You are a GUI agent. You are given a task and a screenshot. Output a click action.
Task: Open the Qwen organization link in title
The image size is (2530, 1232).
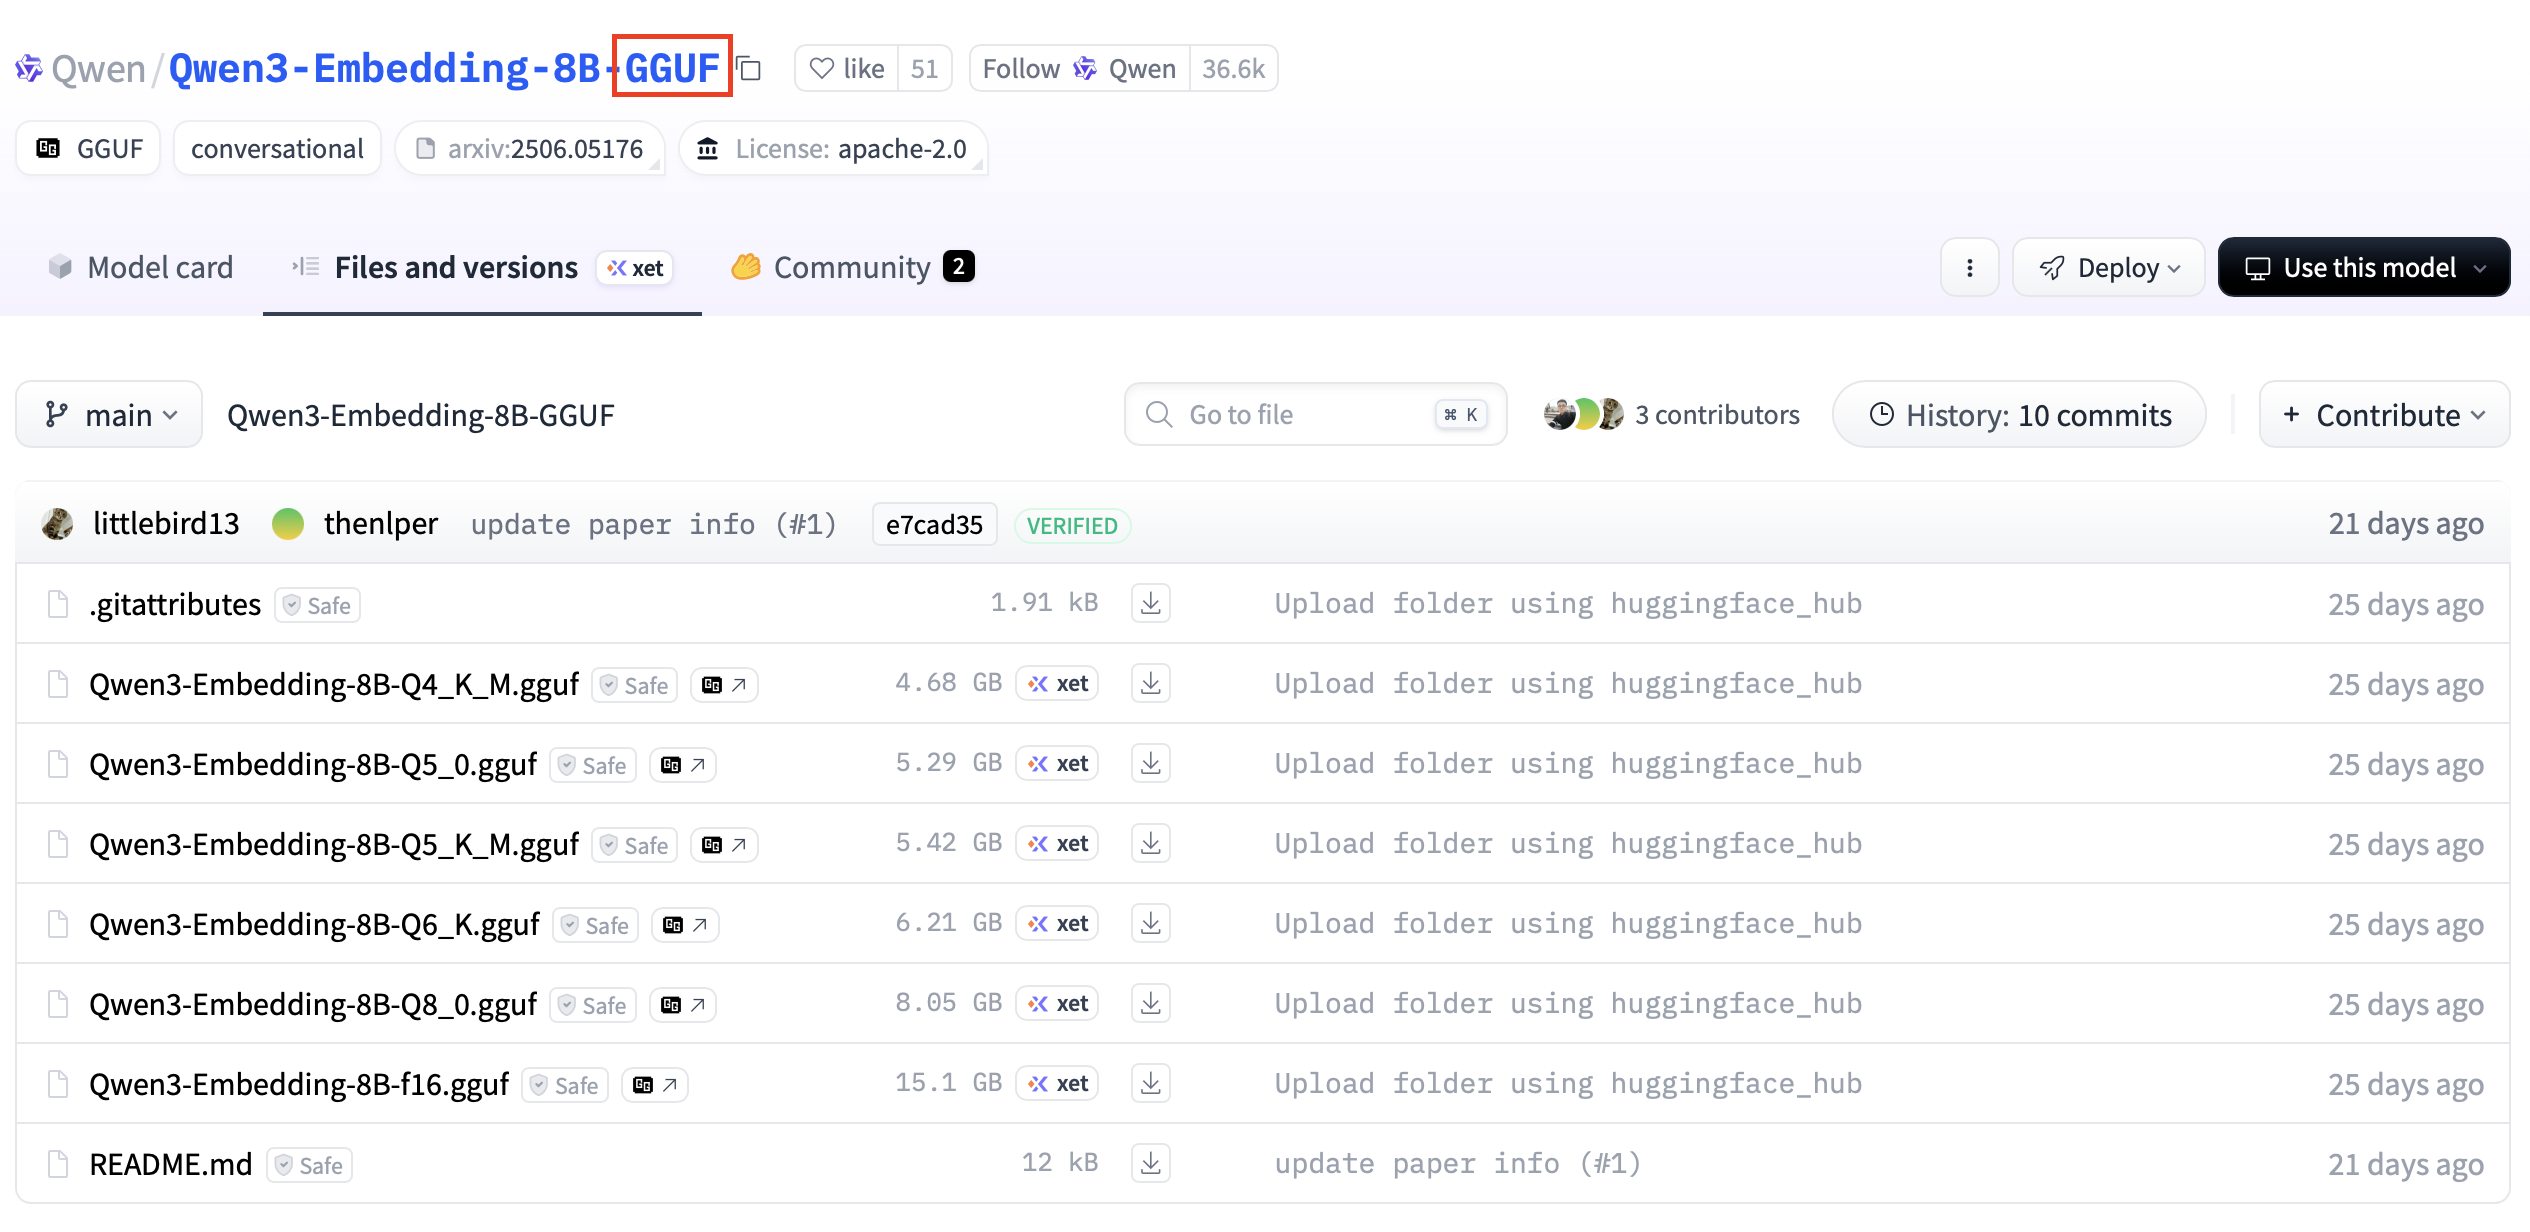click(x=98, y=68)
